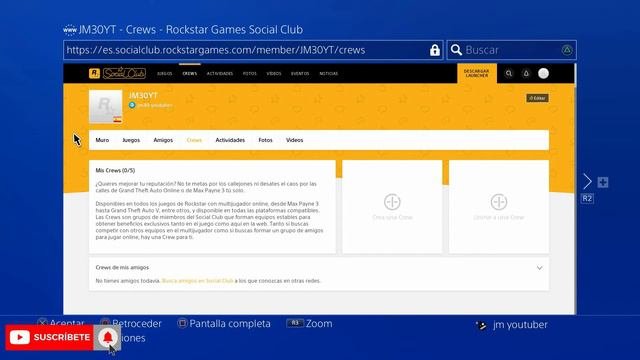Open the notifications bell in the site header
The width and height of the screenshot is (640, 360).
(x=526, y=73)
